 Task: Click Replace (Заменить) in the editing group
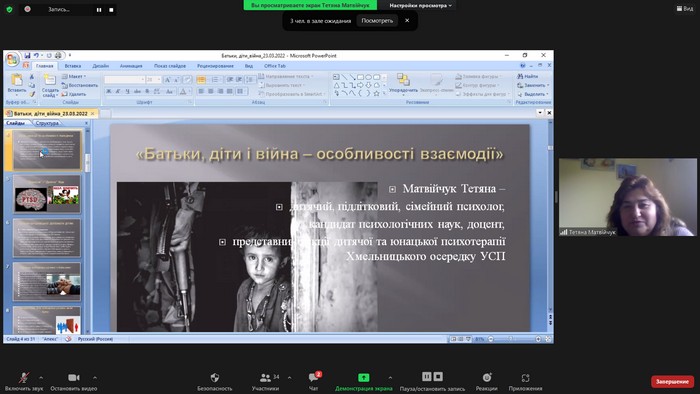533,85
